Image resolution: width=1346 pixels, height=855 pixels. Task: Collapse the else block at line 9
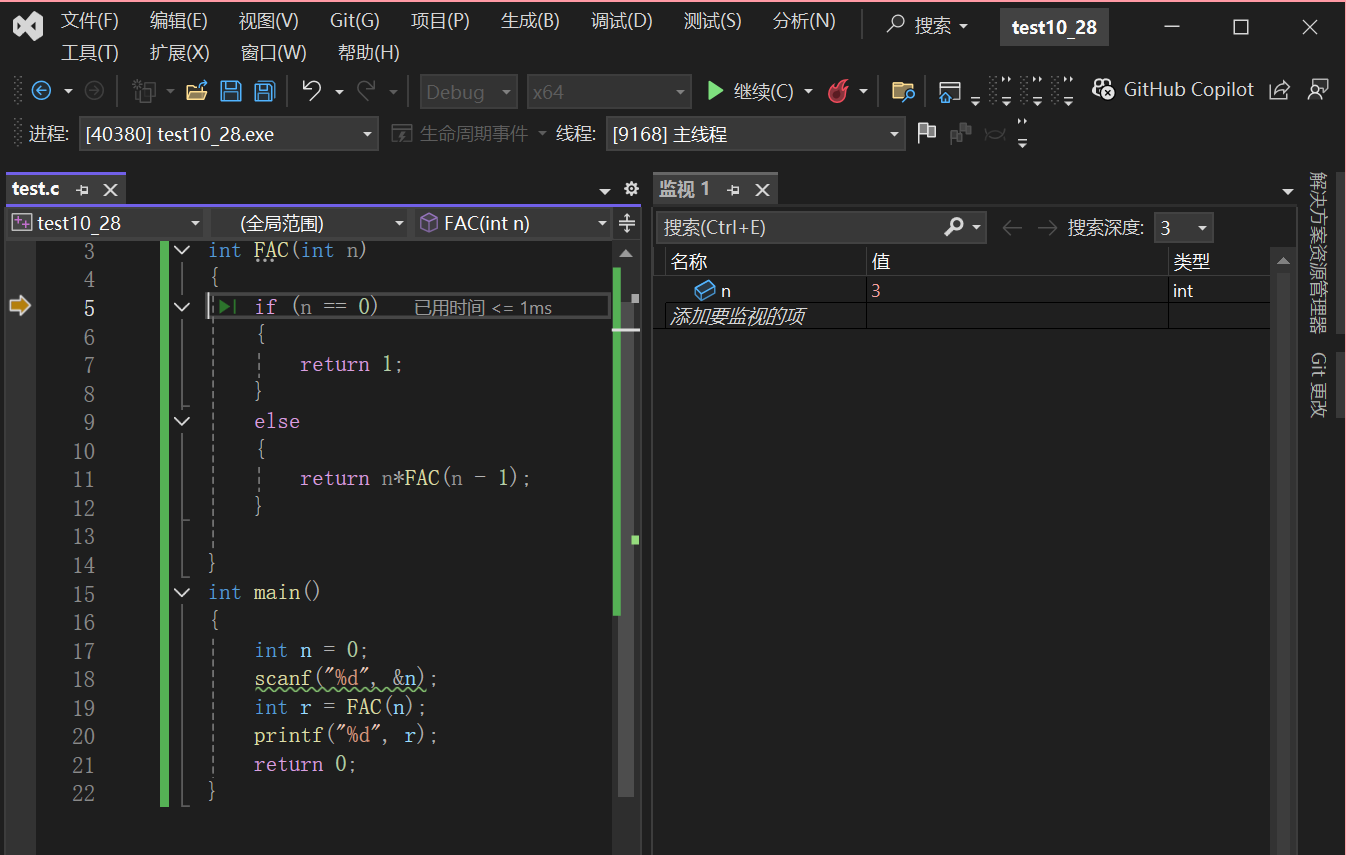click(x=182, y=421)
